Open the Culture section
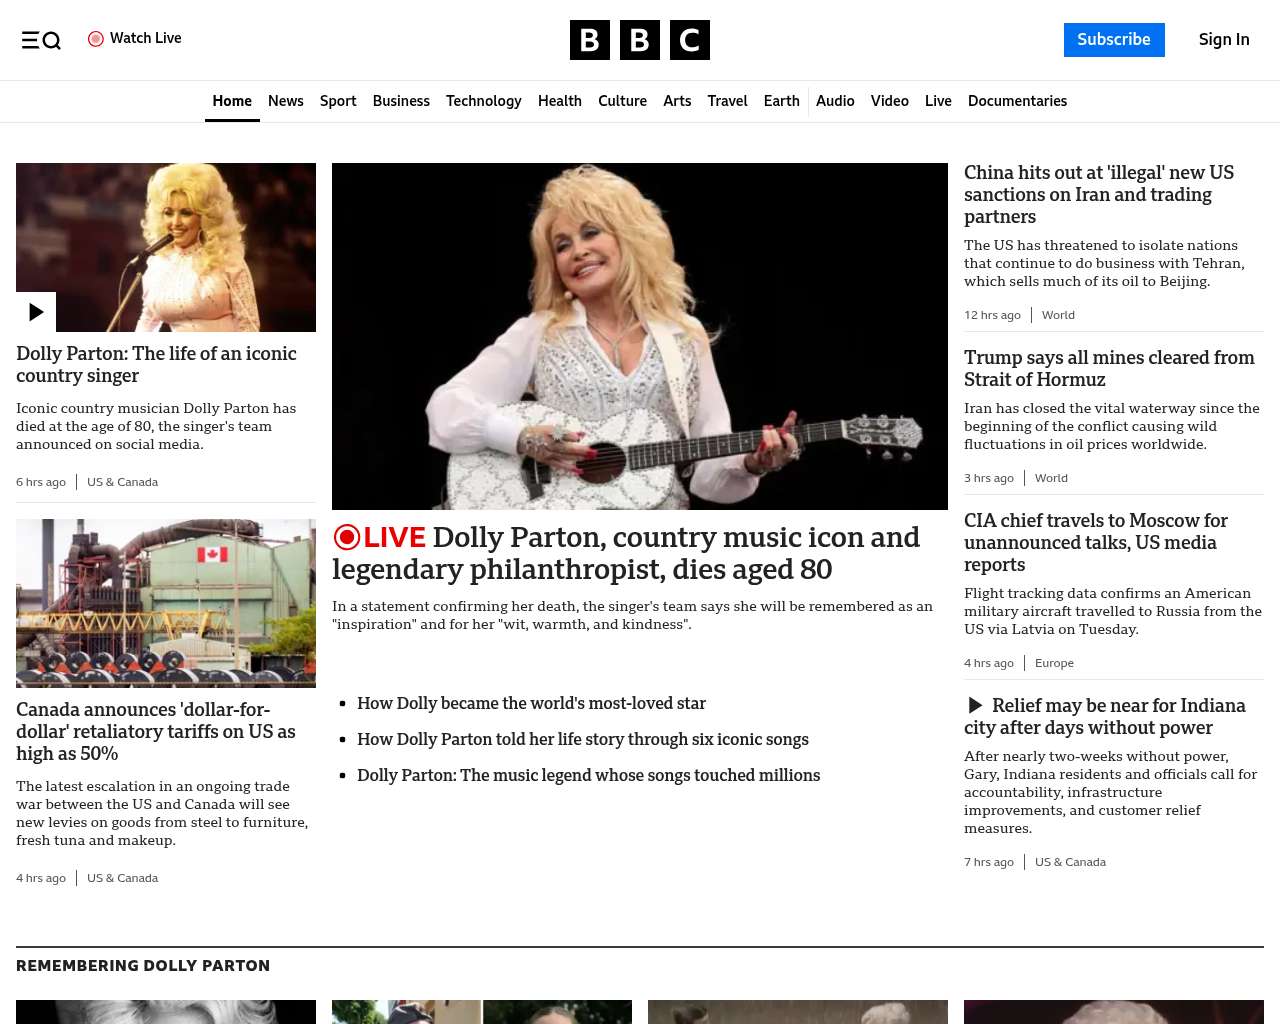 click(622, 101)
